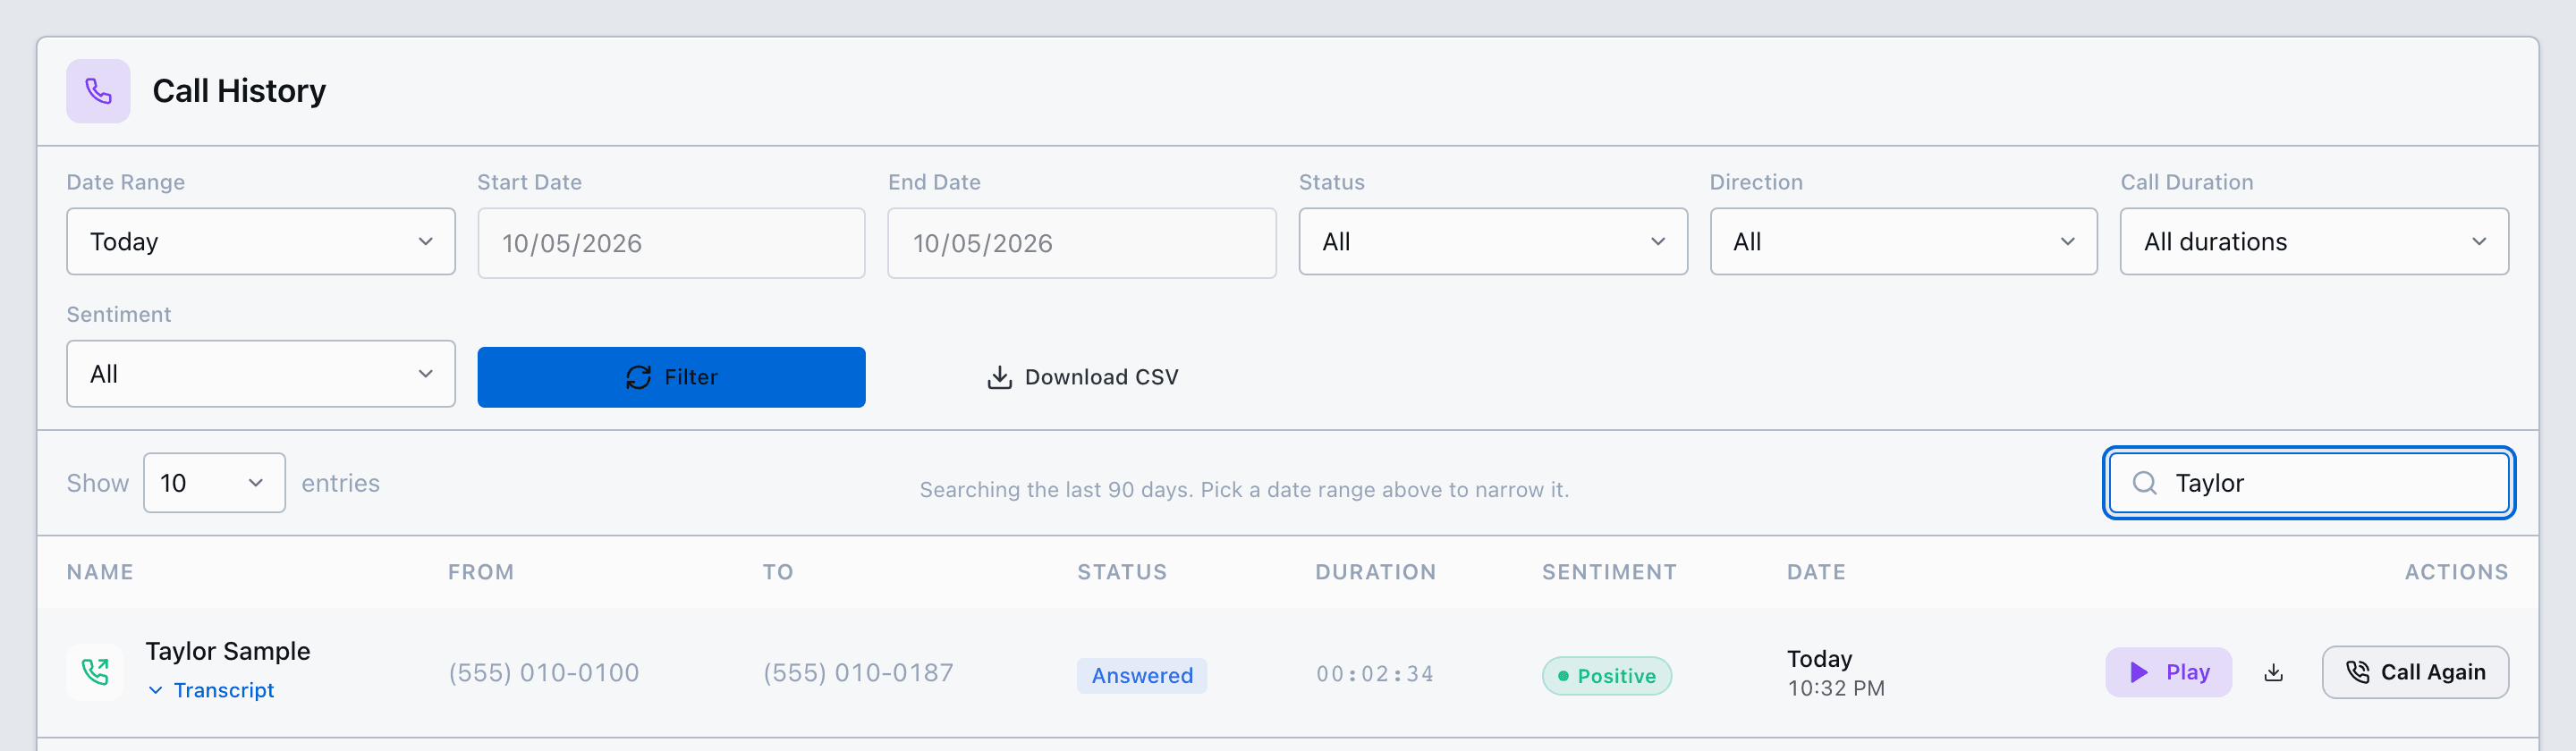Click the To number (555) 010-0187
Image resolution: width=2576 pixels, height=751 pixels.
[x=858, y=673]
